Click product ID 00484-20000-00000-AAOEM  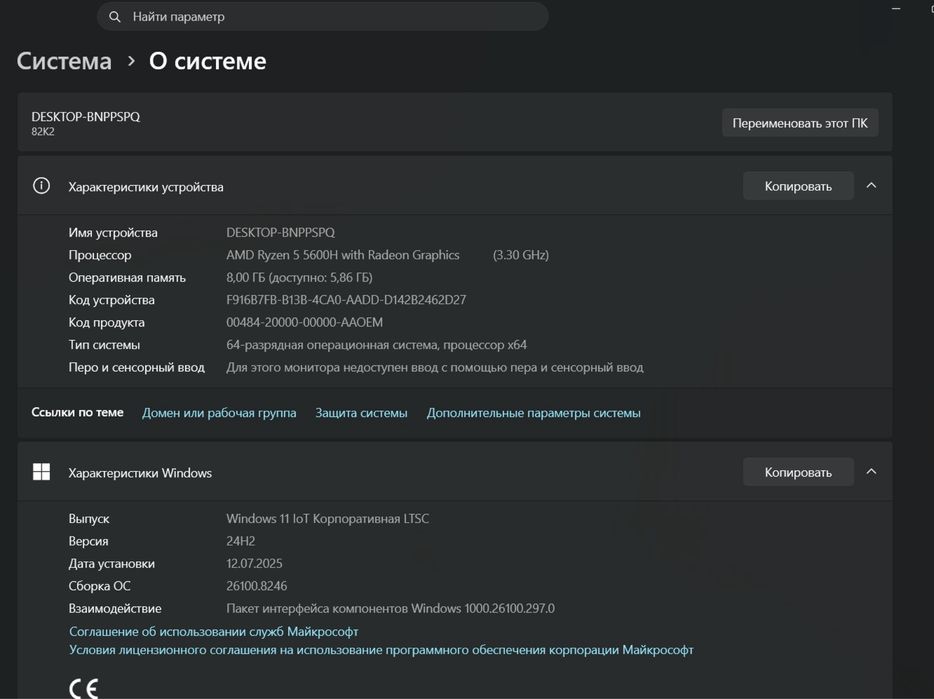coord(304,322)
